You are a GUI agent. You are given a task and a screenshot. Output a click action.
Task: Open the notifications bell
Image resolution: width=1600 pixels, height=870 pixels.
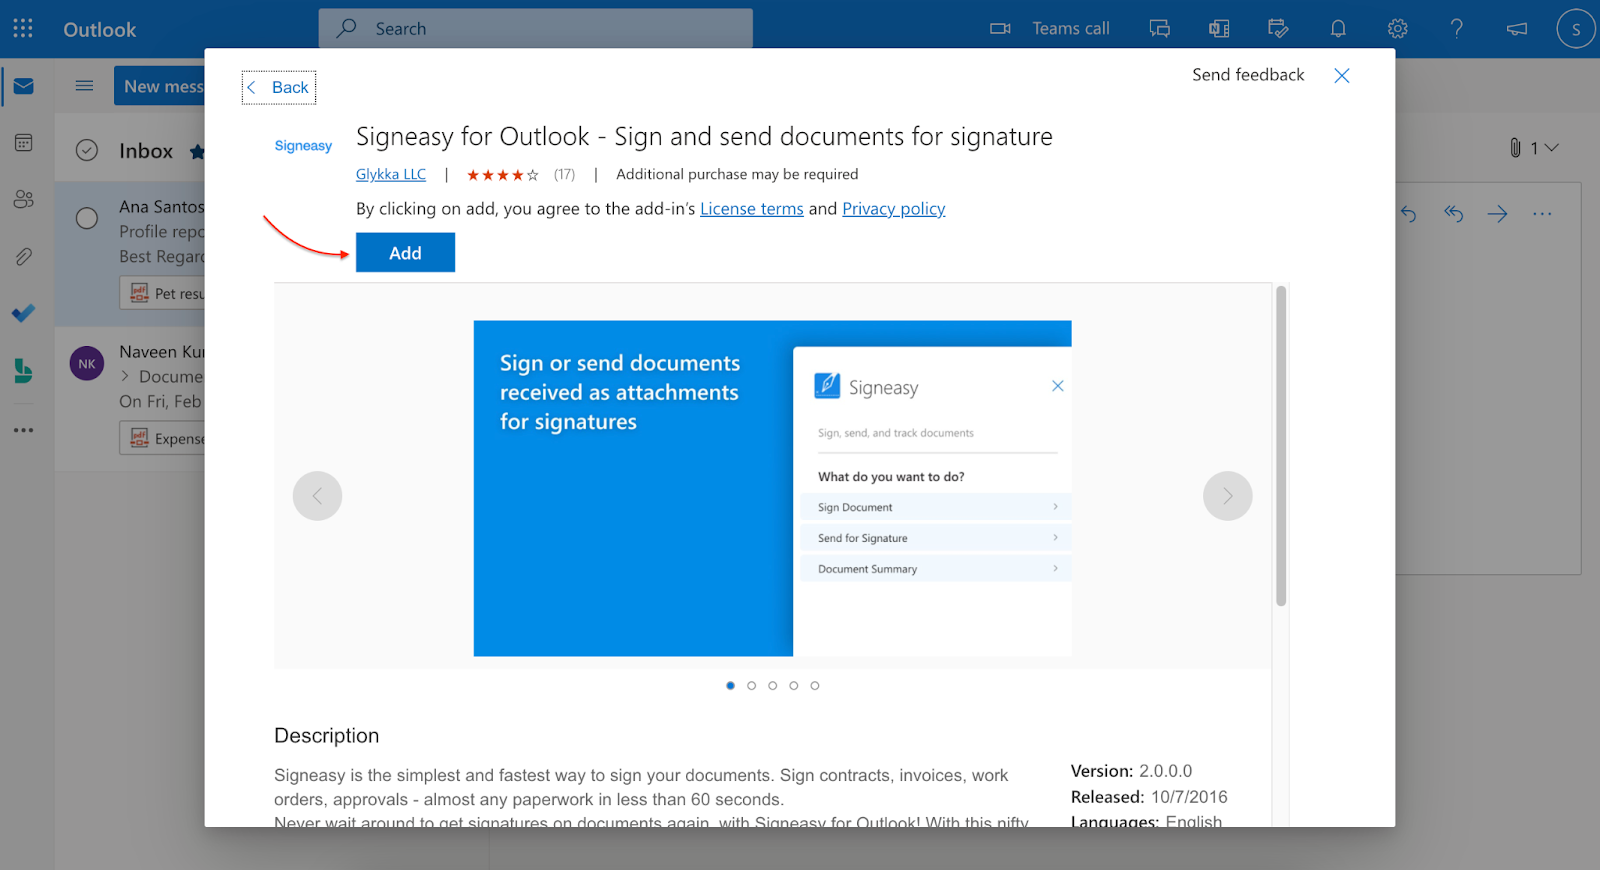click(1338, 29)
